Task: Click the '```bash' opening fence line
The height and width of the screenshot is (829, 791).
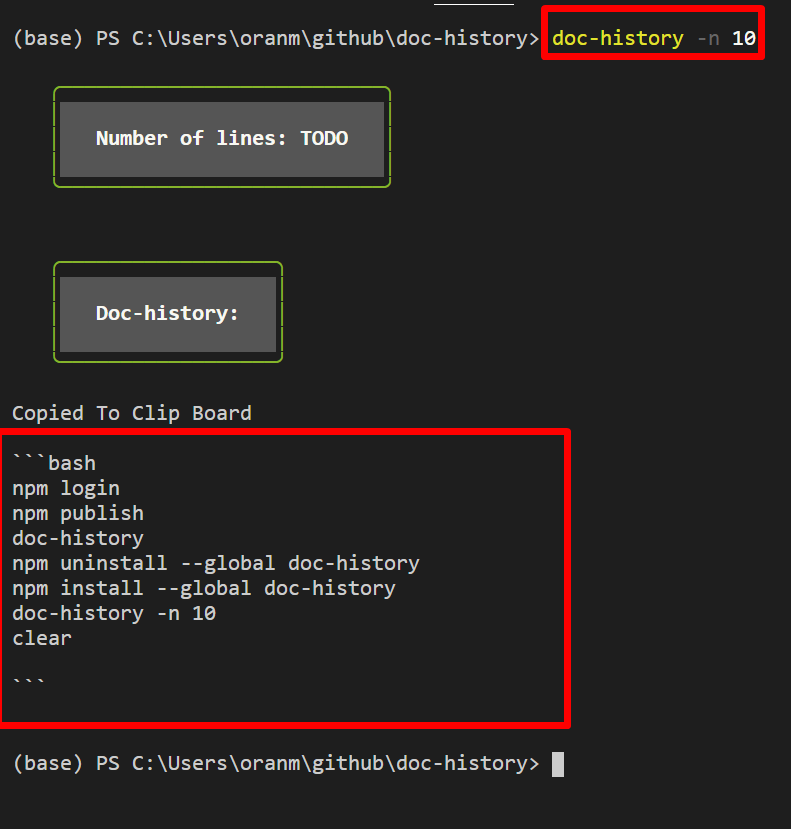Action: point(54,462)
